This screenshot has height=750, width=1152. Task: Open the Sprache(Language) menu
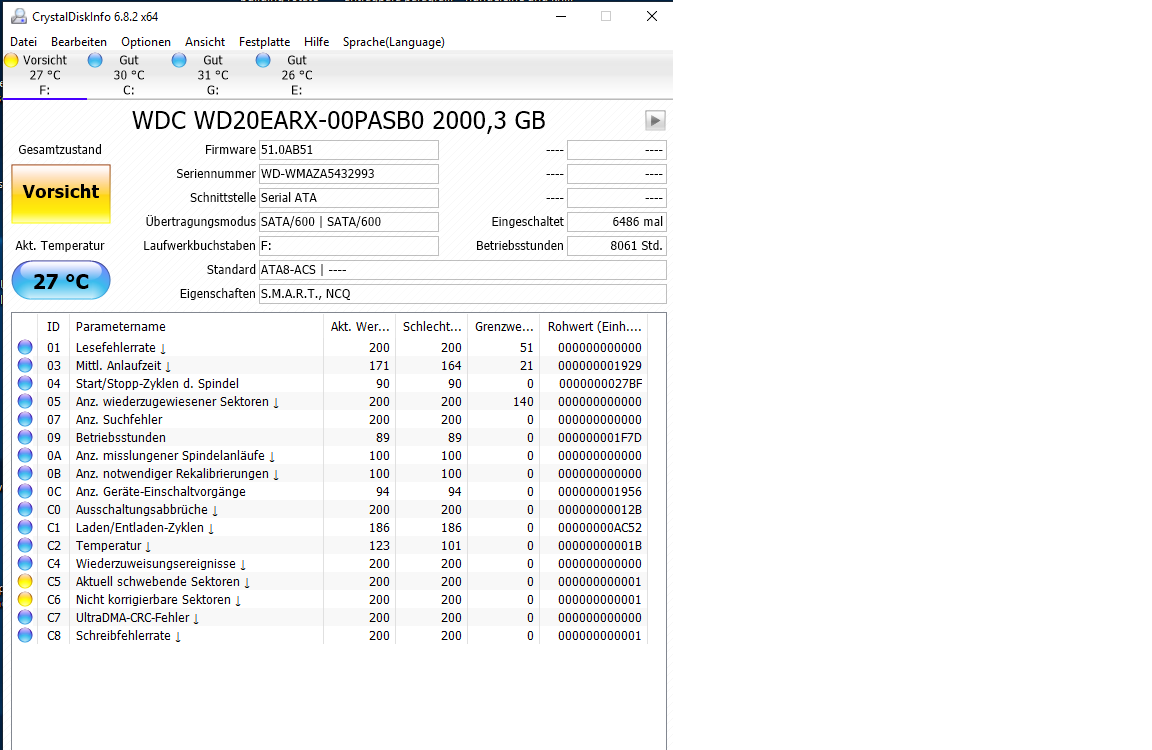394,42
